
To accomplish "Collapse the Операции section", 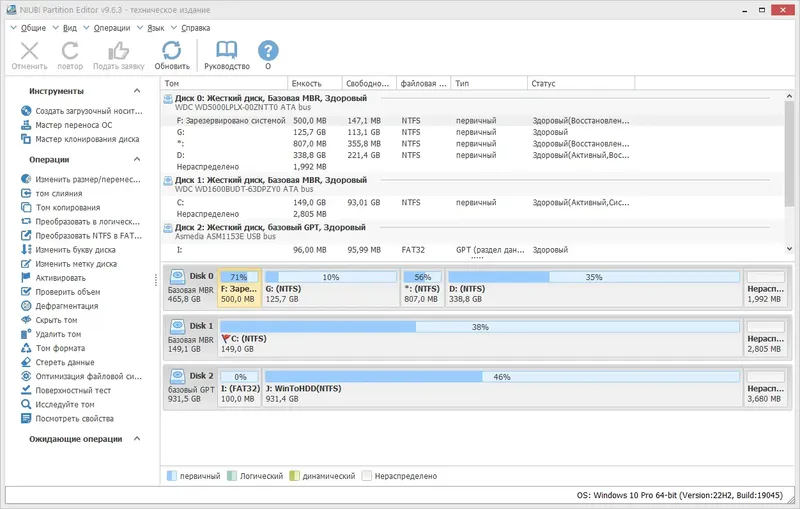I will point(137,159).
